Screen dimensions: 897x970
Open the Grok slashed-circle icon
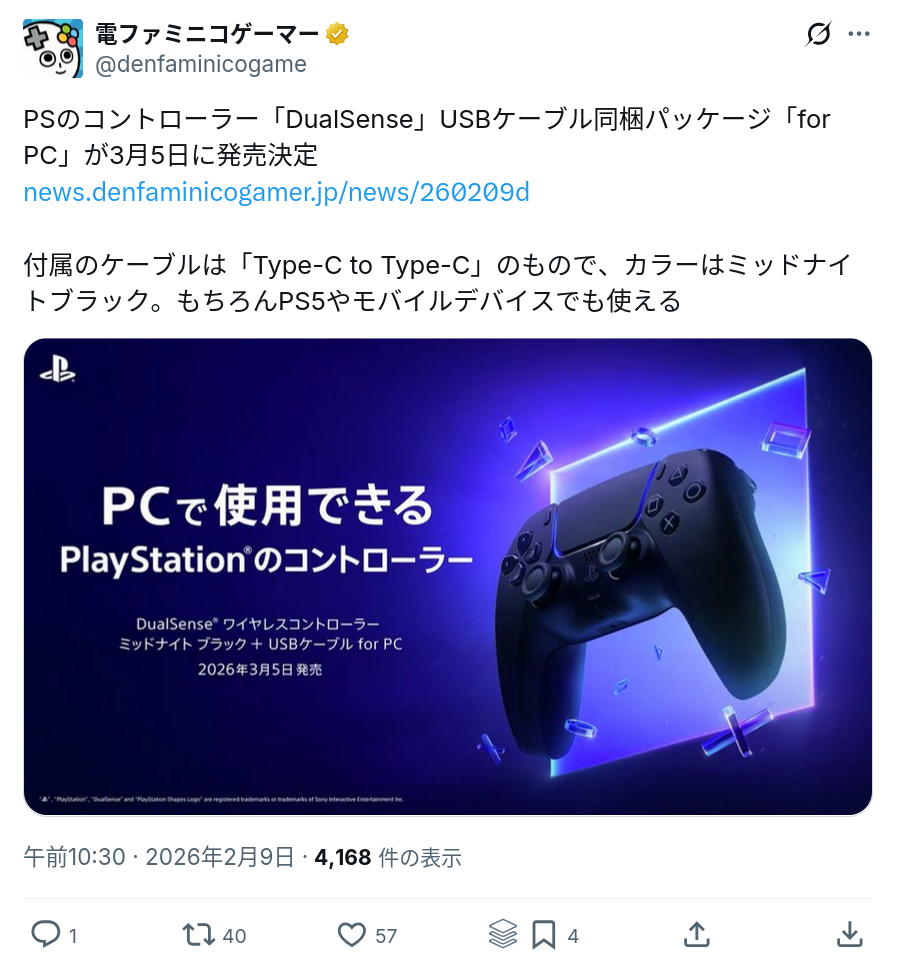pyautogui.click(x=818, y=34)
